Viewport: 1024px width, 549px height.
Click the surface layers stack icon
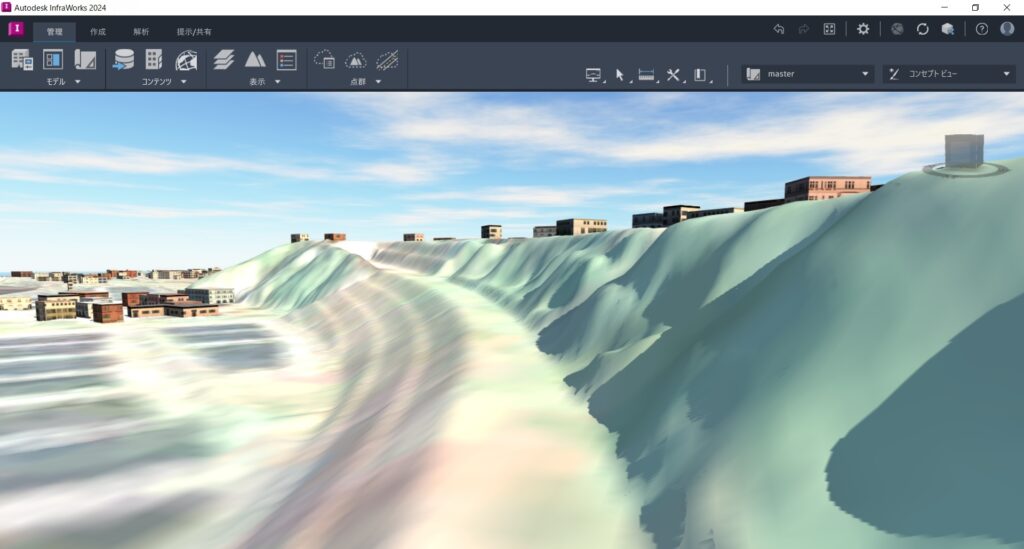pos(224,60)
